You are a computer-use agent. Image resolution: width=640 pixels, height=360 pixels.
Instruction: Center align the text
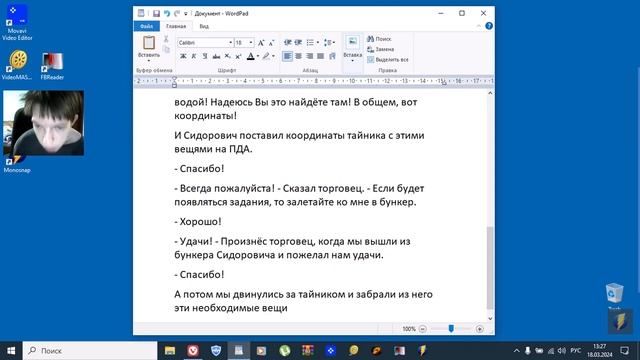pyautogui.click(x=298, y=56)
